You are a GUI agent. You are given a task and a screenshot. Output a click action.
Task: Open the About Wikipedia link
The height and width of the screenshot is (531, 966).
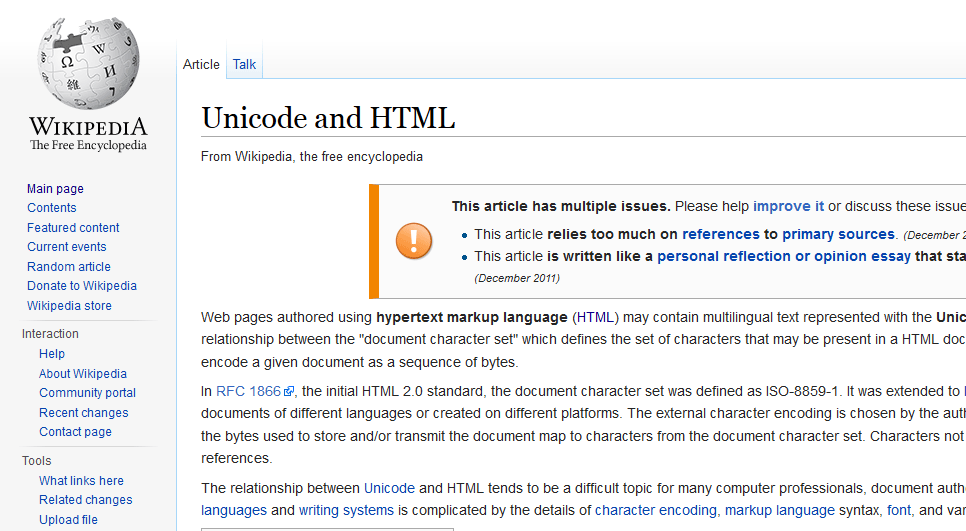click(x=83, y=373)
